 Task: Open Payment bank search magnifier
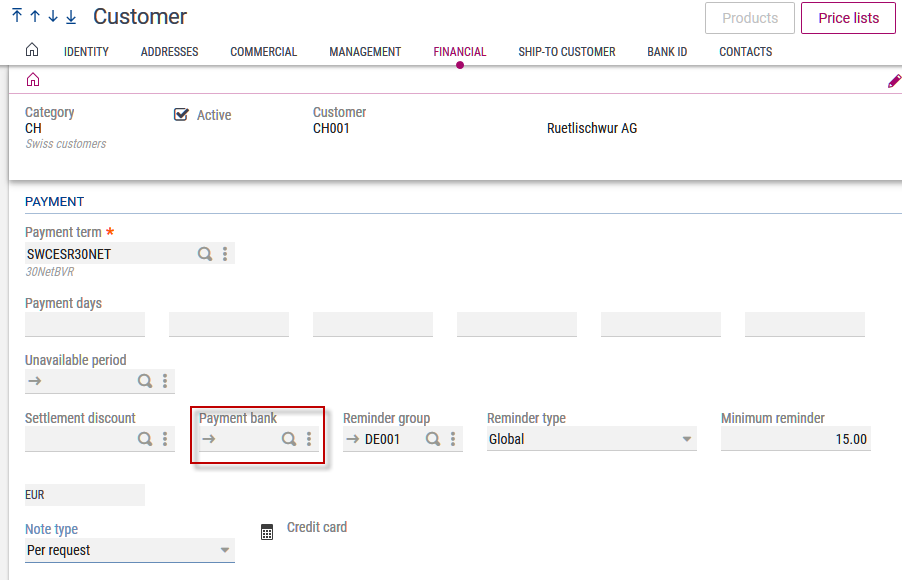(x=289, y=439)
